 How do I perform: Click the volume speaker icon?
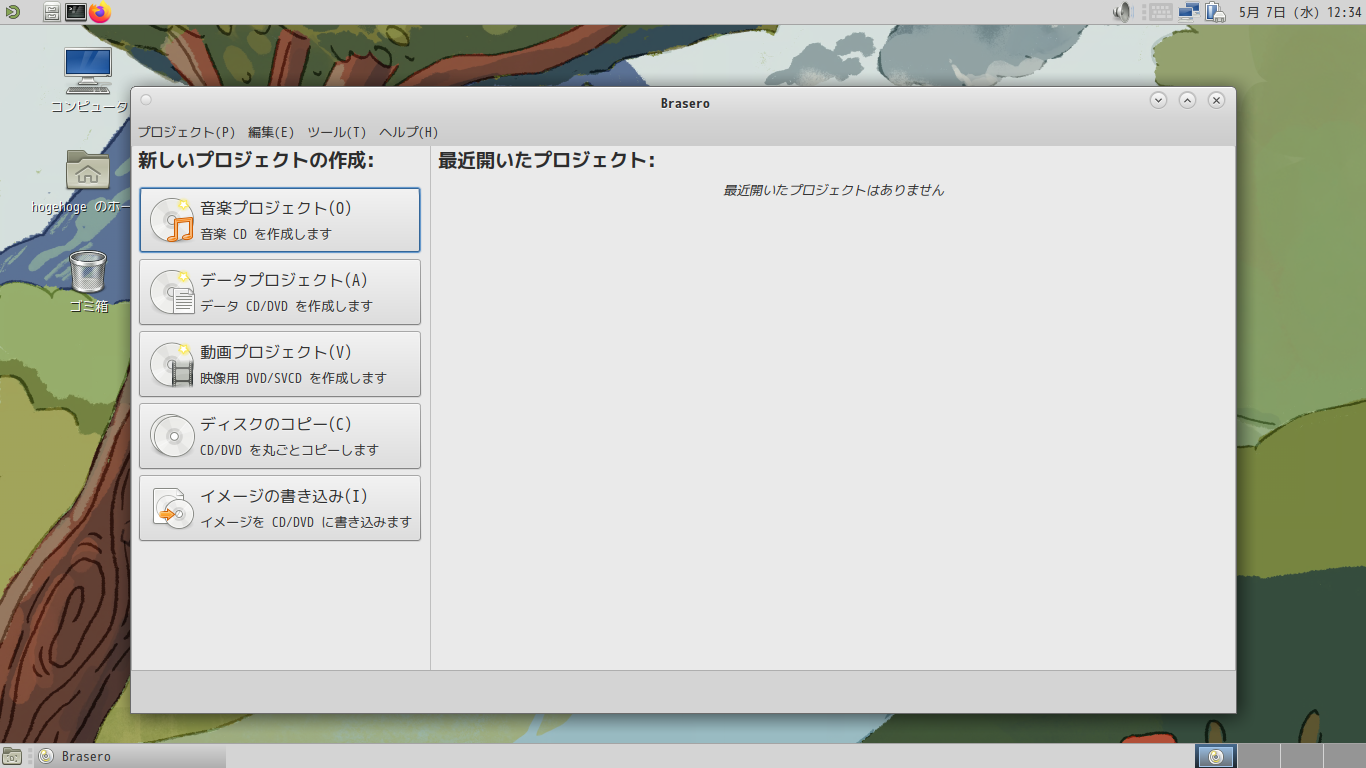[x=1122, y=12]
